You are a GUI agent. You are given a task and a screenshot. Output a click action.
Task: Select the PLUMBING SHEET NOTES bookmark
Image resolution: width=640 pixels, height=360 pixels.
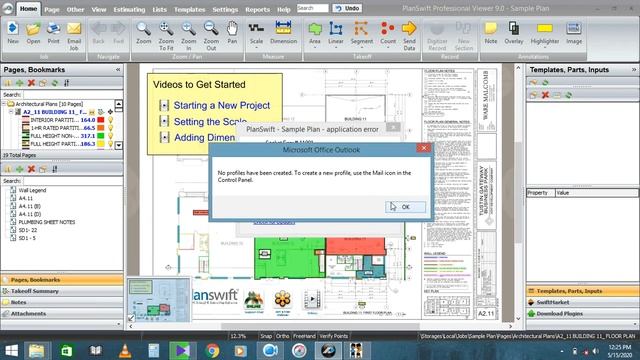pos(47,222)
